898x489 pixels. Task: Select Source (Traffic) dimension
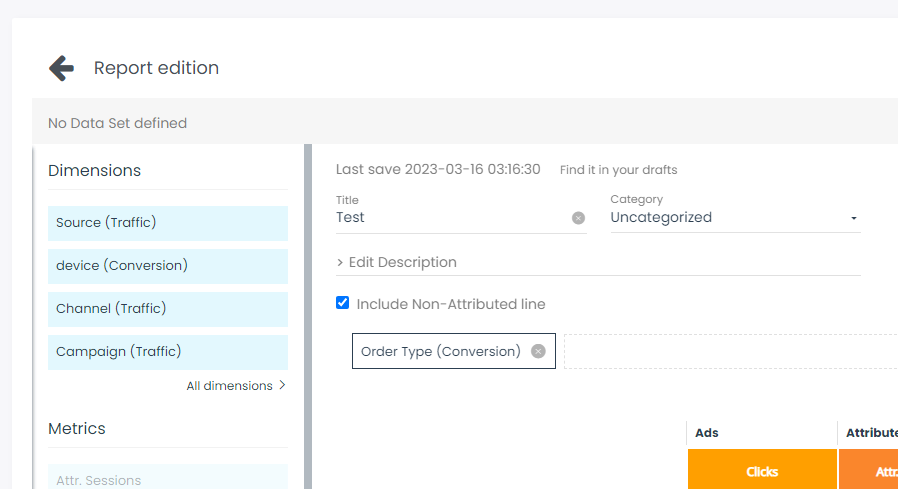[x=167, y=223]
